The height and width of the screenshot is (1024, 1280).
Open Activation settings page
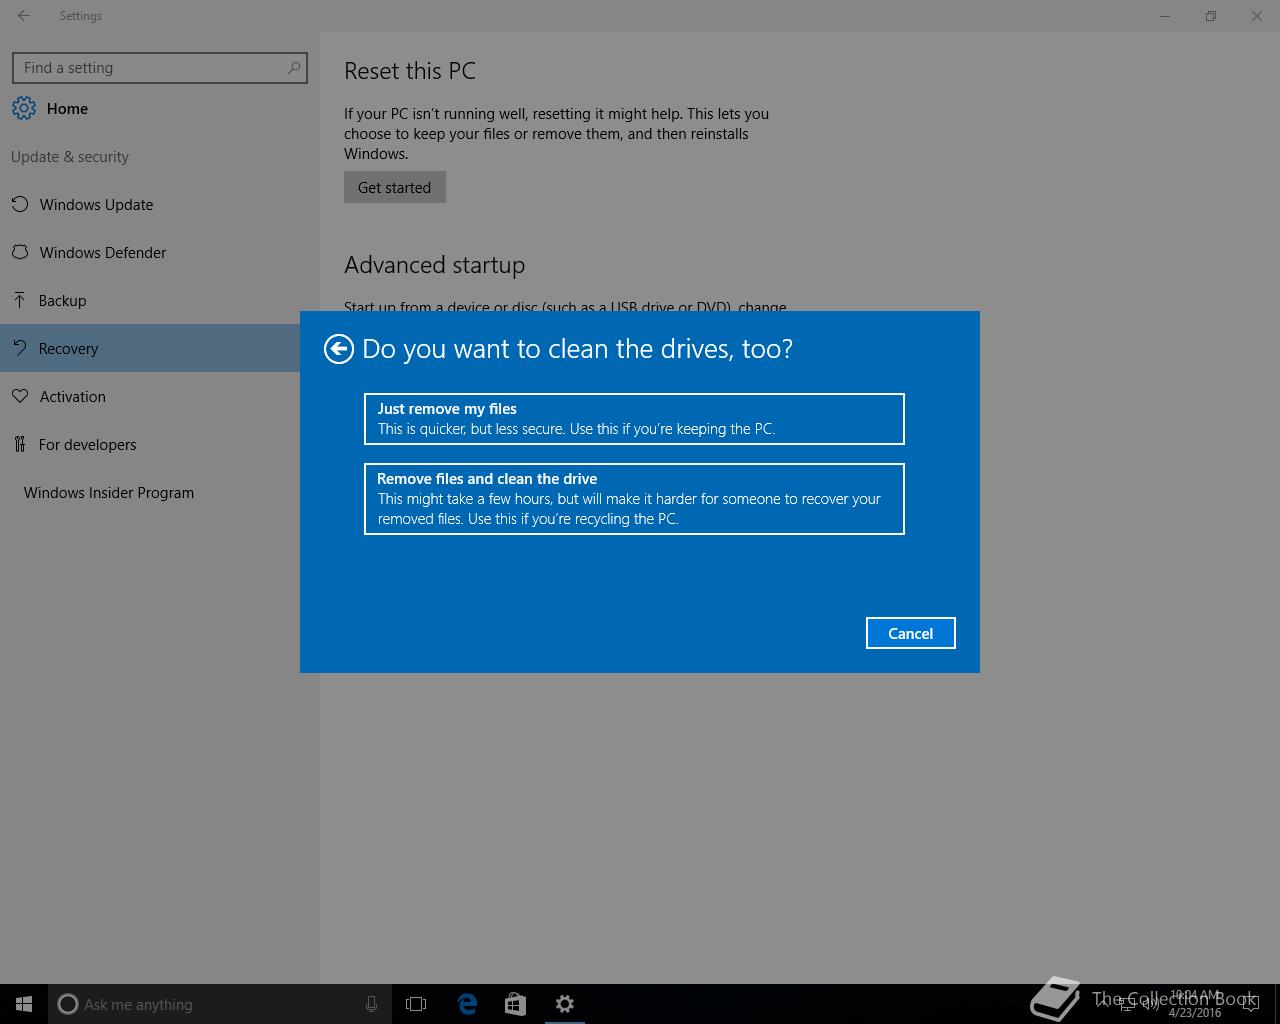[150, 396]
